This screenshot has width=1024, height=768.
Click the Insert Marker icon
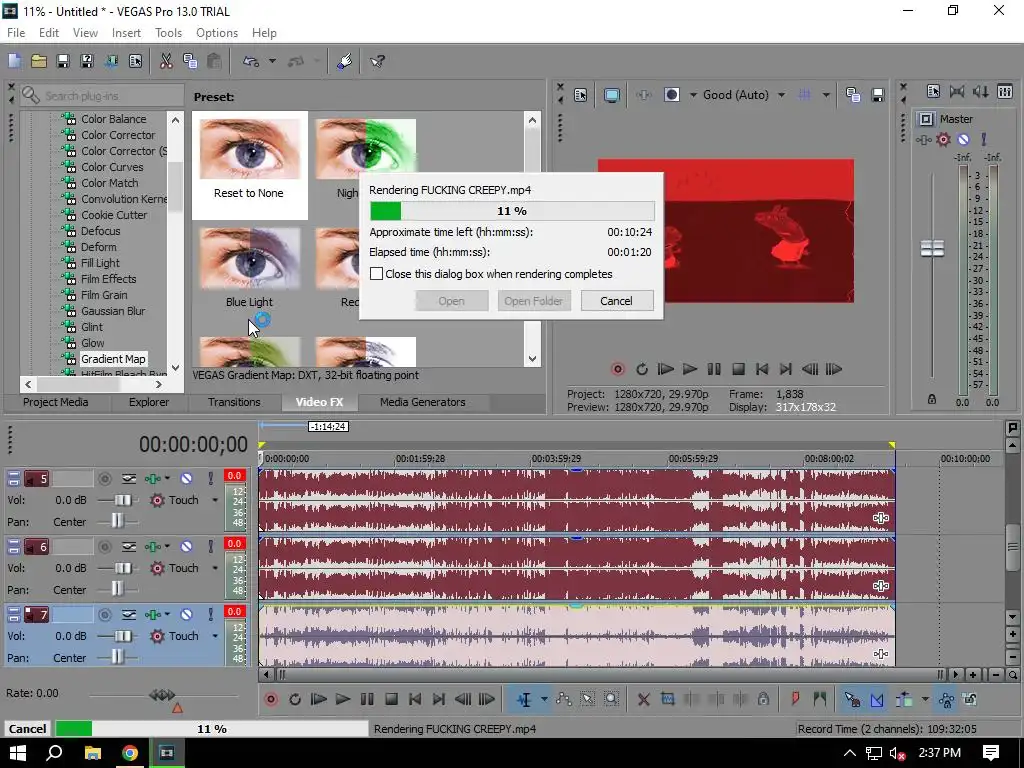(x=795, y=699)
